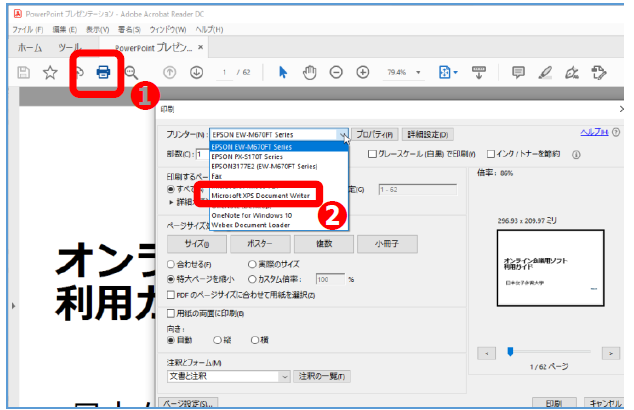Expand the left navigation pane arrow
This screenshot has height=410, width=634.
(13, 306)
